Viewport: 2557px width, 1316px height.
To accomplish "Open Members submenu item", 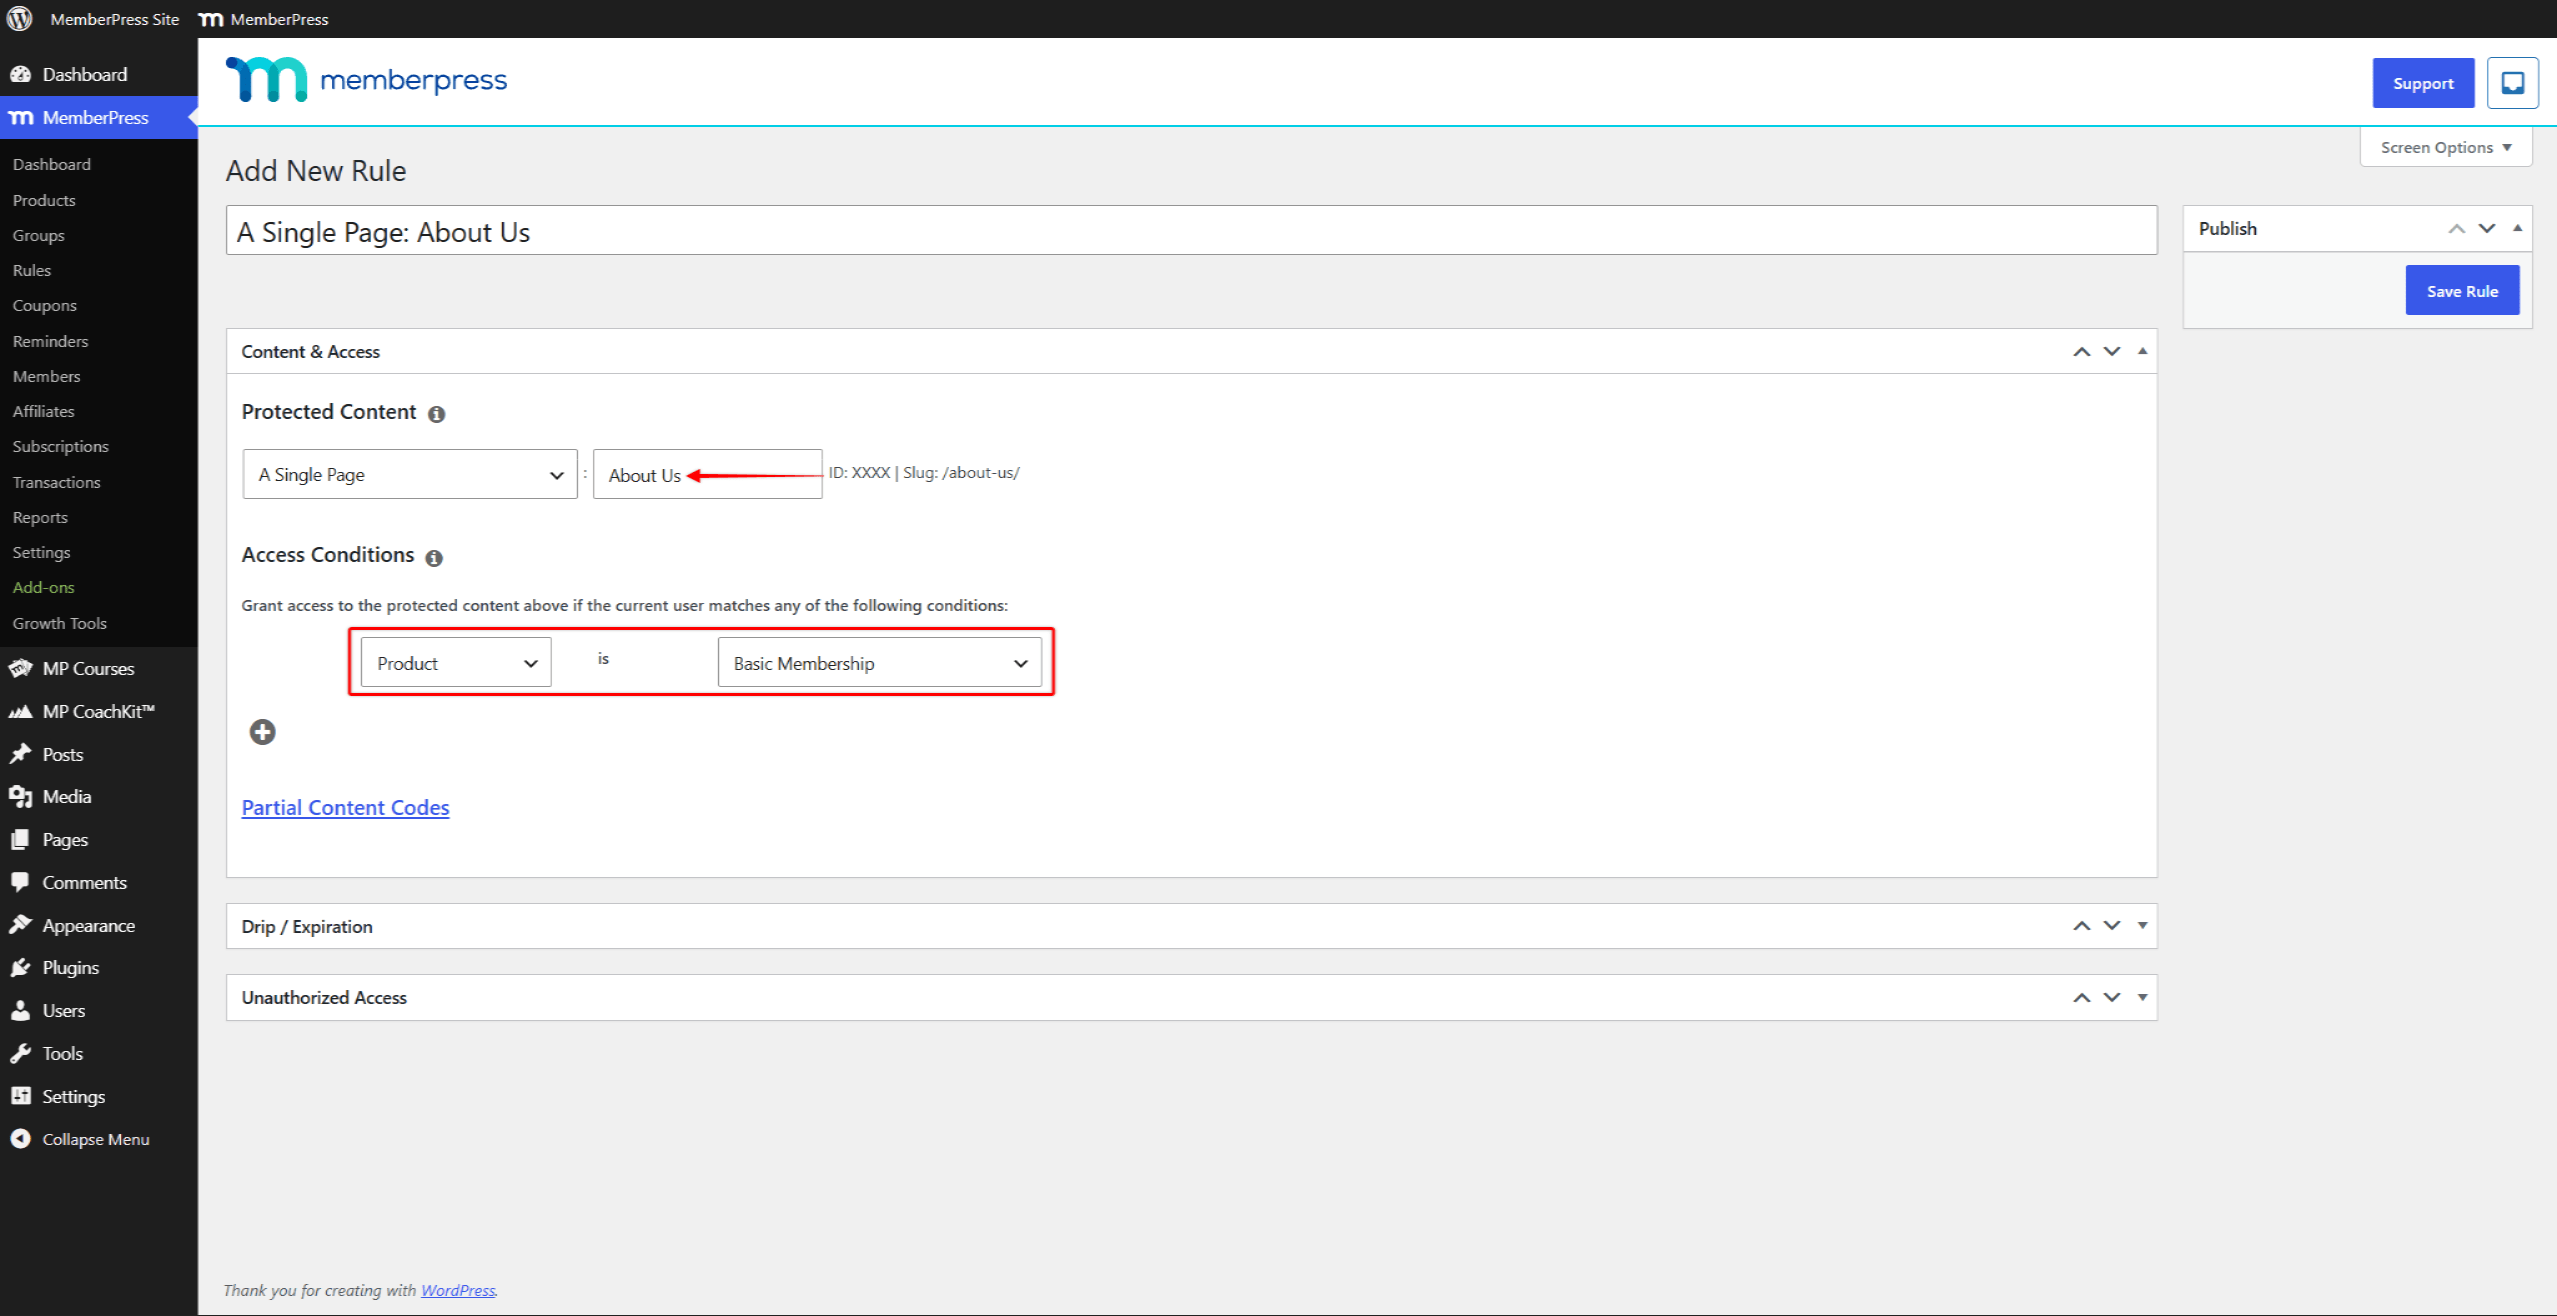I will point(47,376).
